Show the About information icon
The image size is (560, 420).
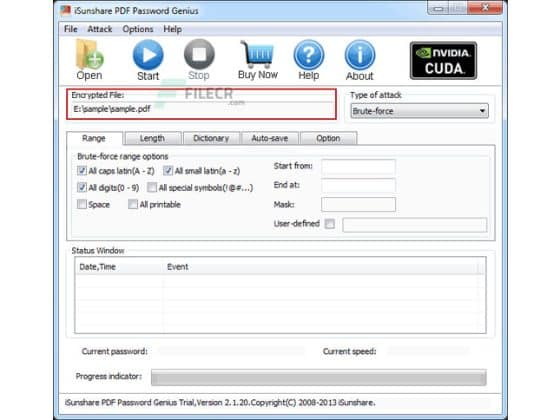point(360,60)
